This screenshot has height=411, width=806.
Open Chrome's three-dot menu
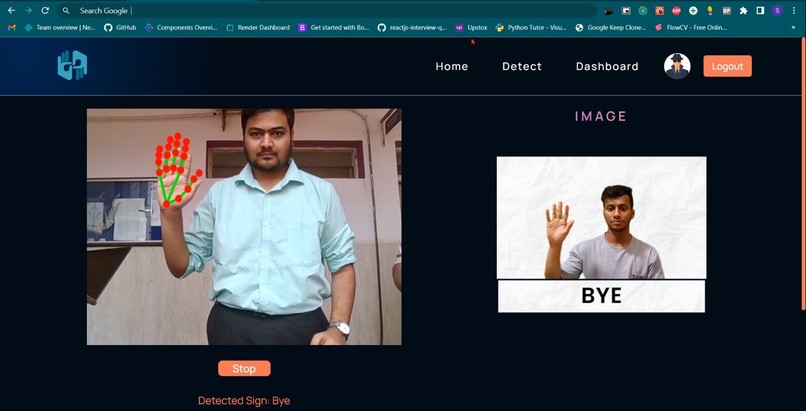(795, 11)
